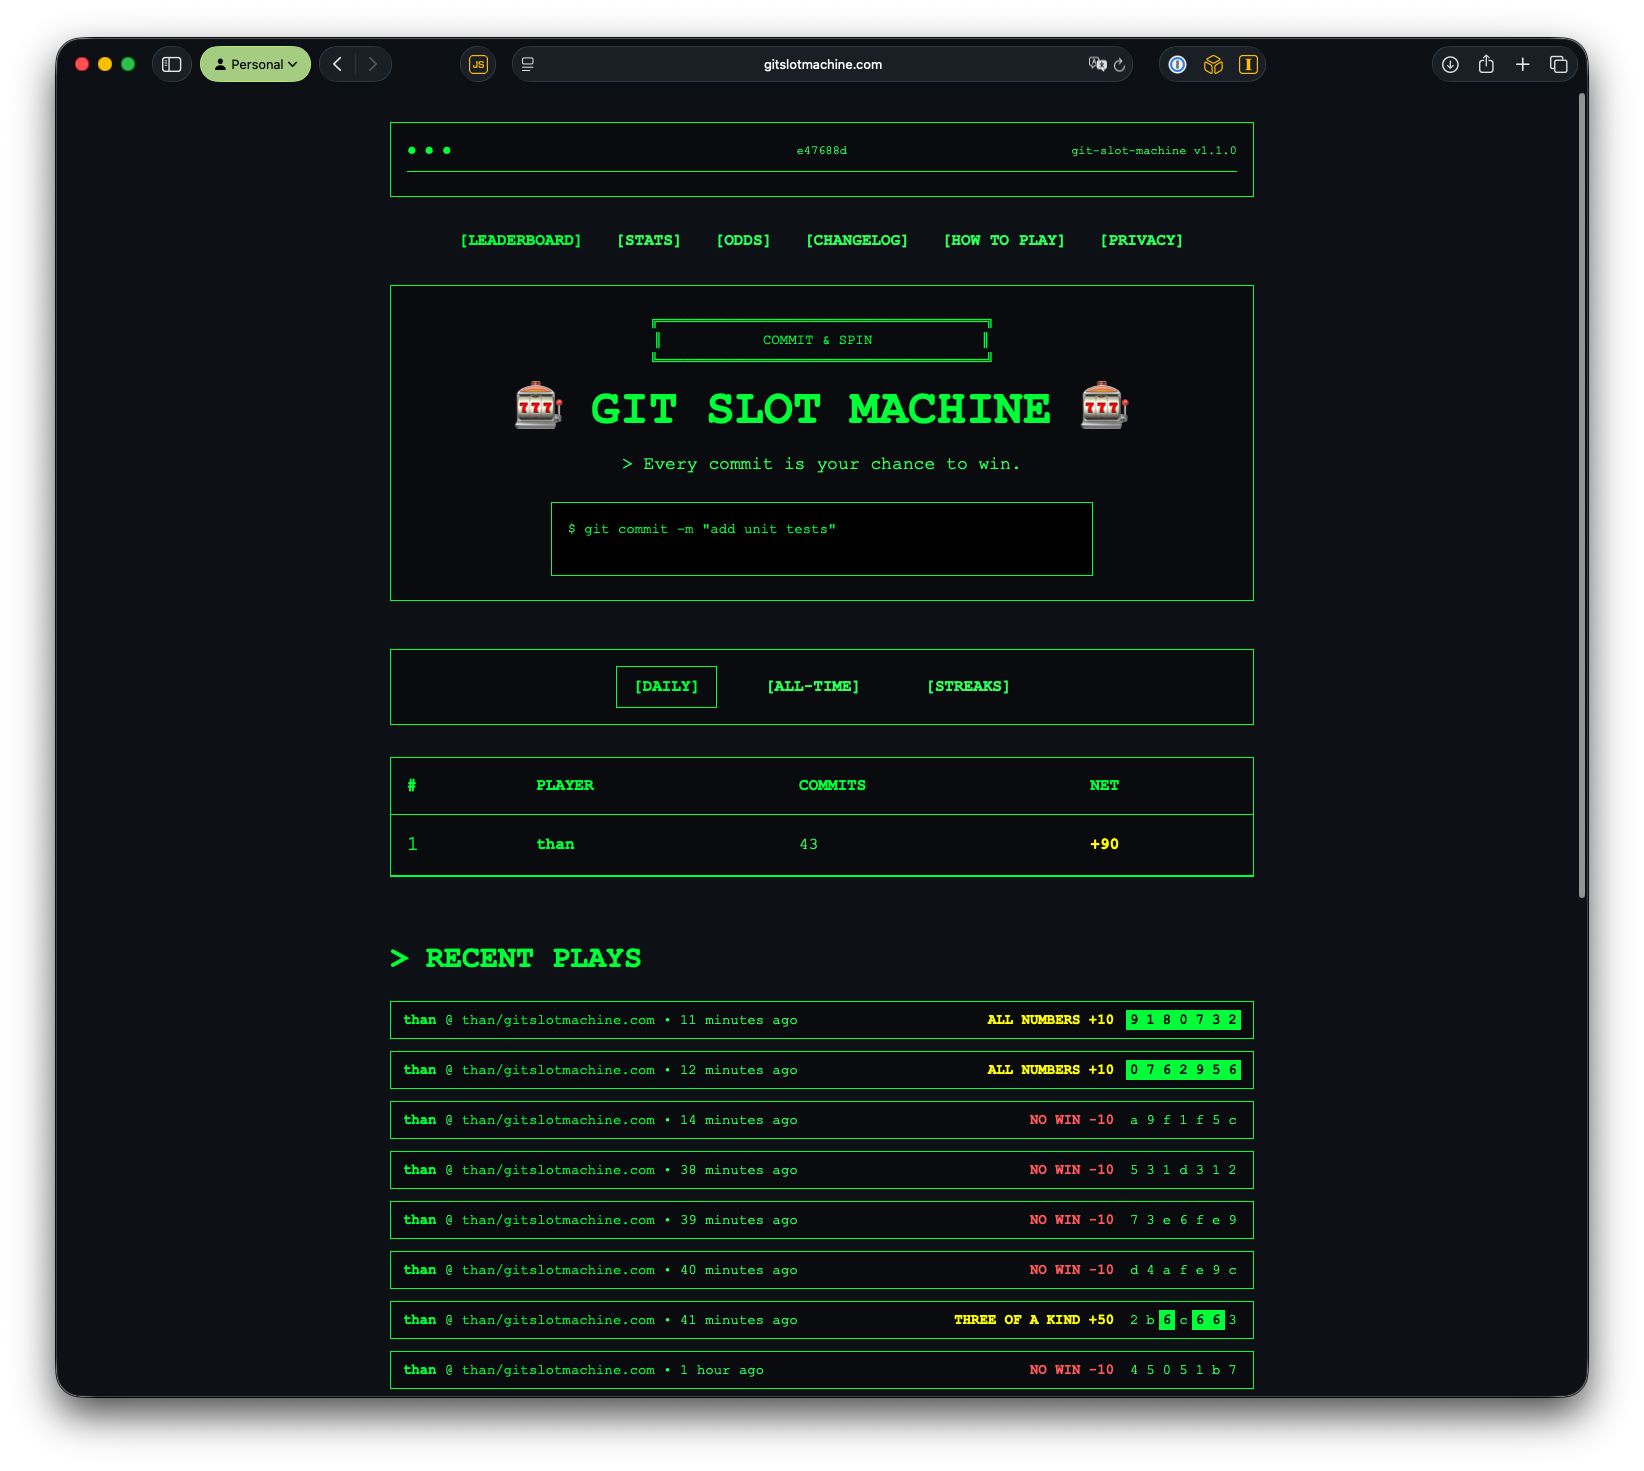The height and width of the screenshot is (1471, 1644).
Task: View the STREAKS tab
Action: click(x=967, y=686)
